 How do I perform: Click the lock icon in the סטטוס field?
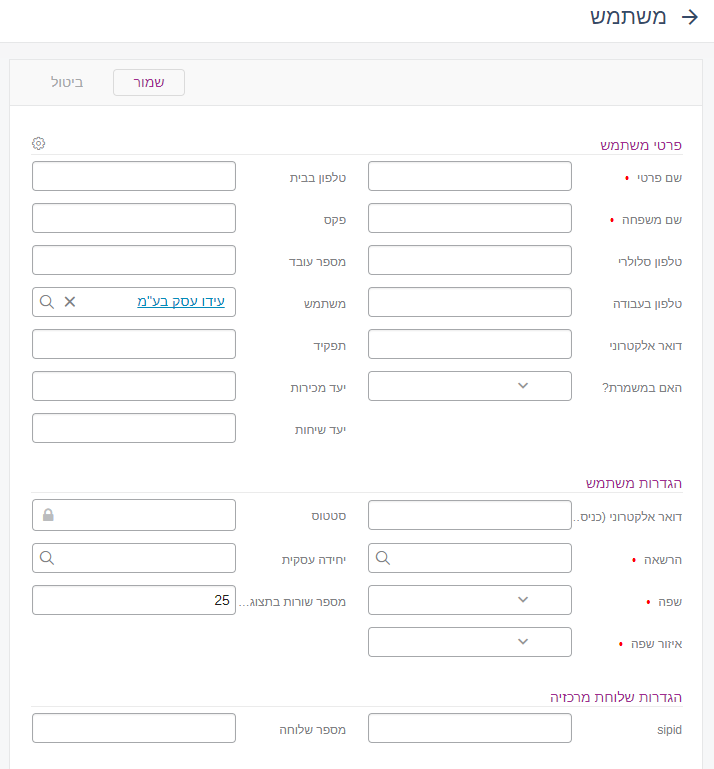[x=47, y=515]
